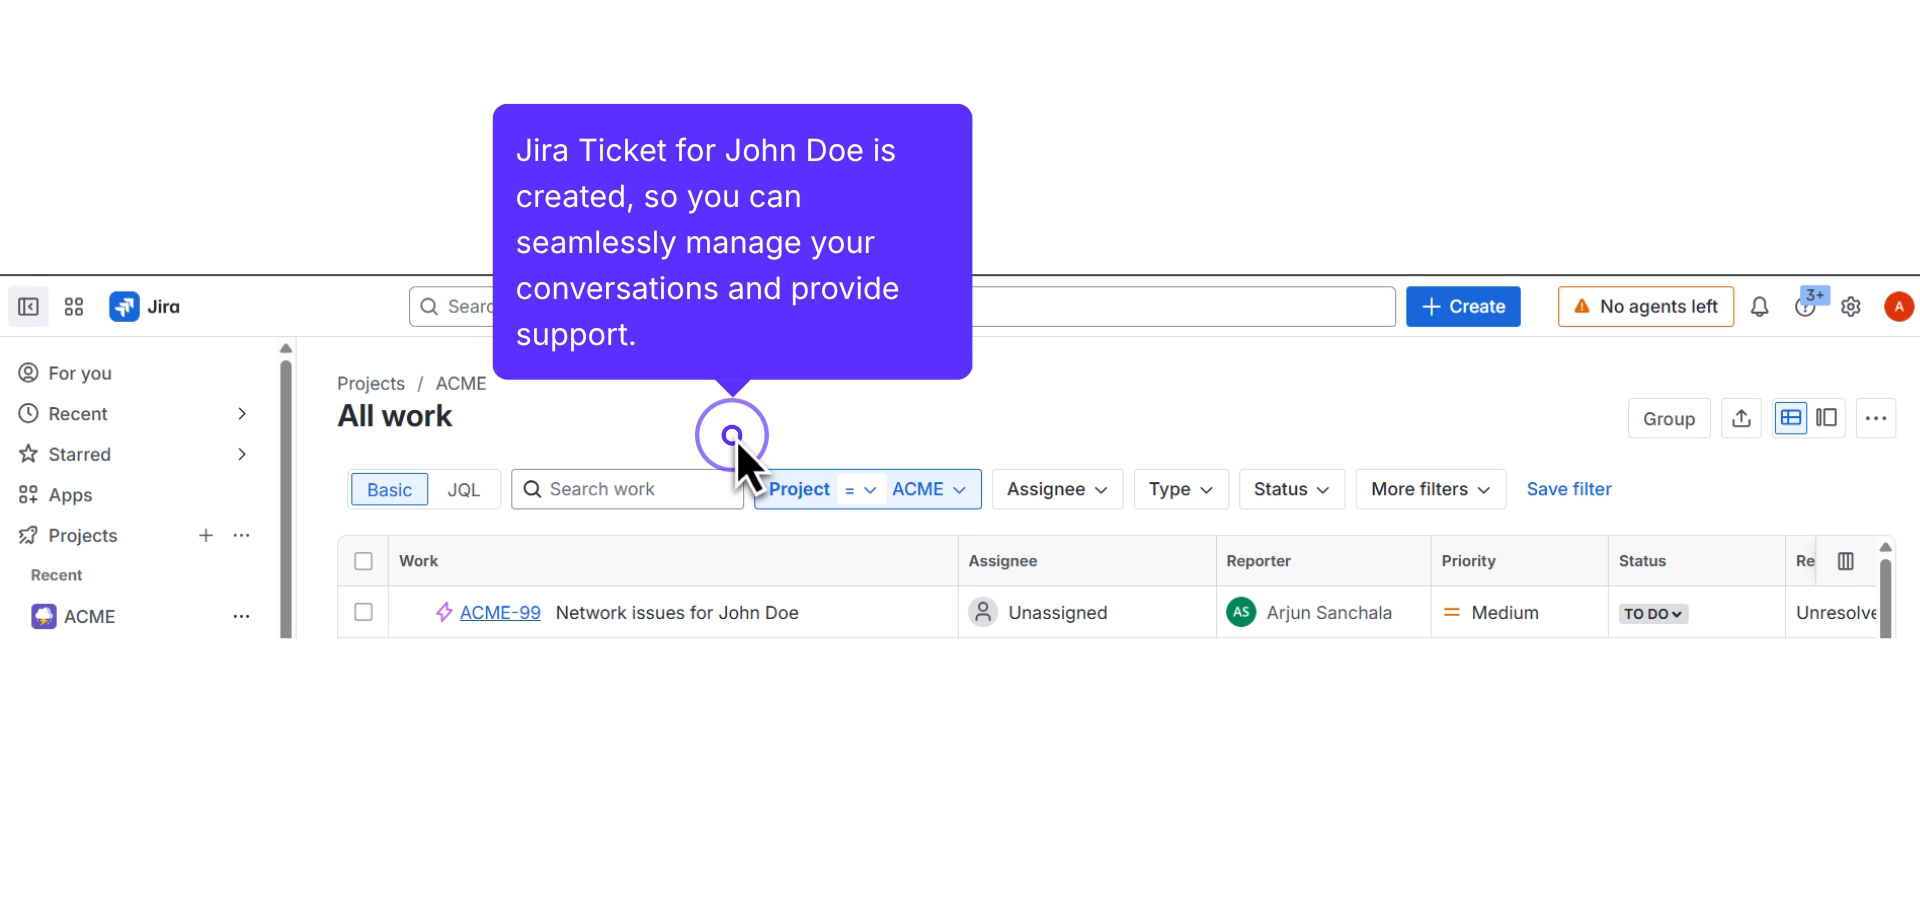
Task: Toggle the select-all checkbox in header
Action: [363, 561]
